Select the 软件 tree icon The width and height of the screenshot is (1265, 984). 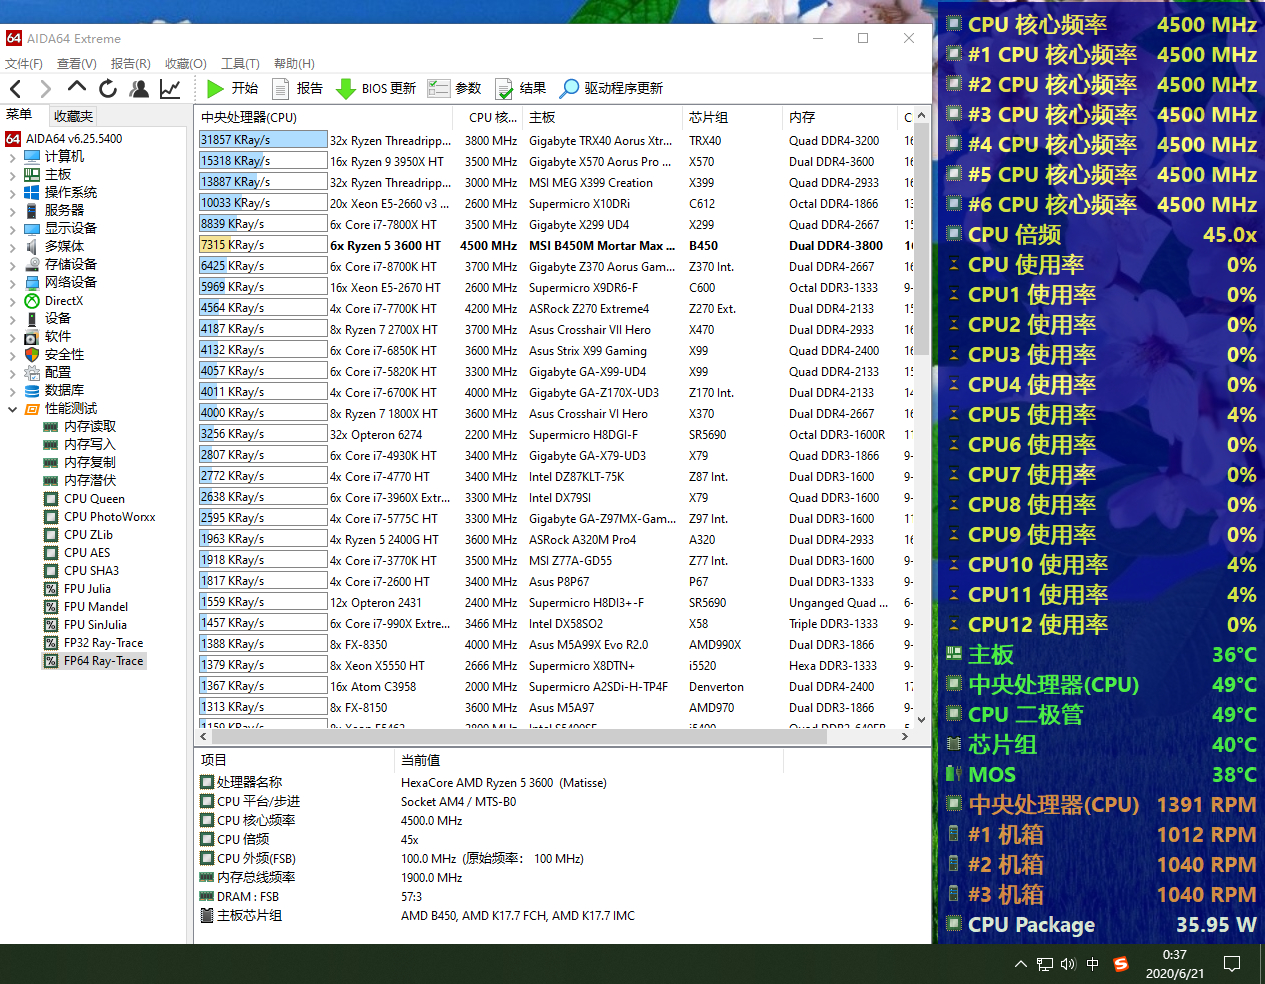tap(32, 337)
